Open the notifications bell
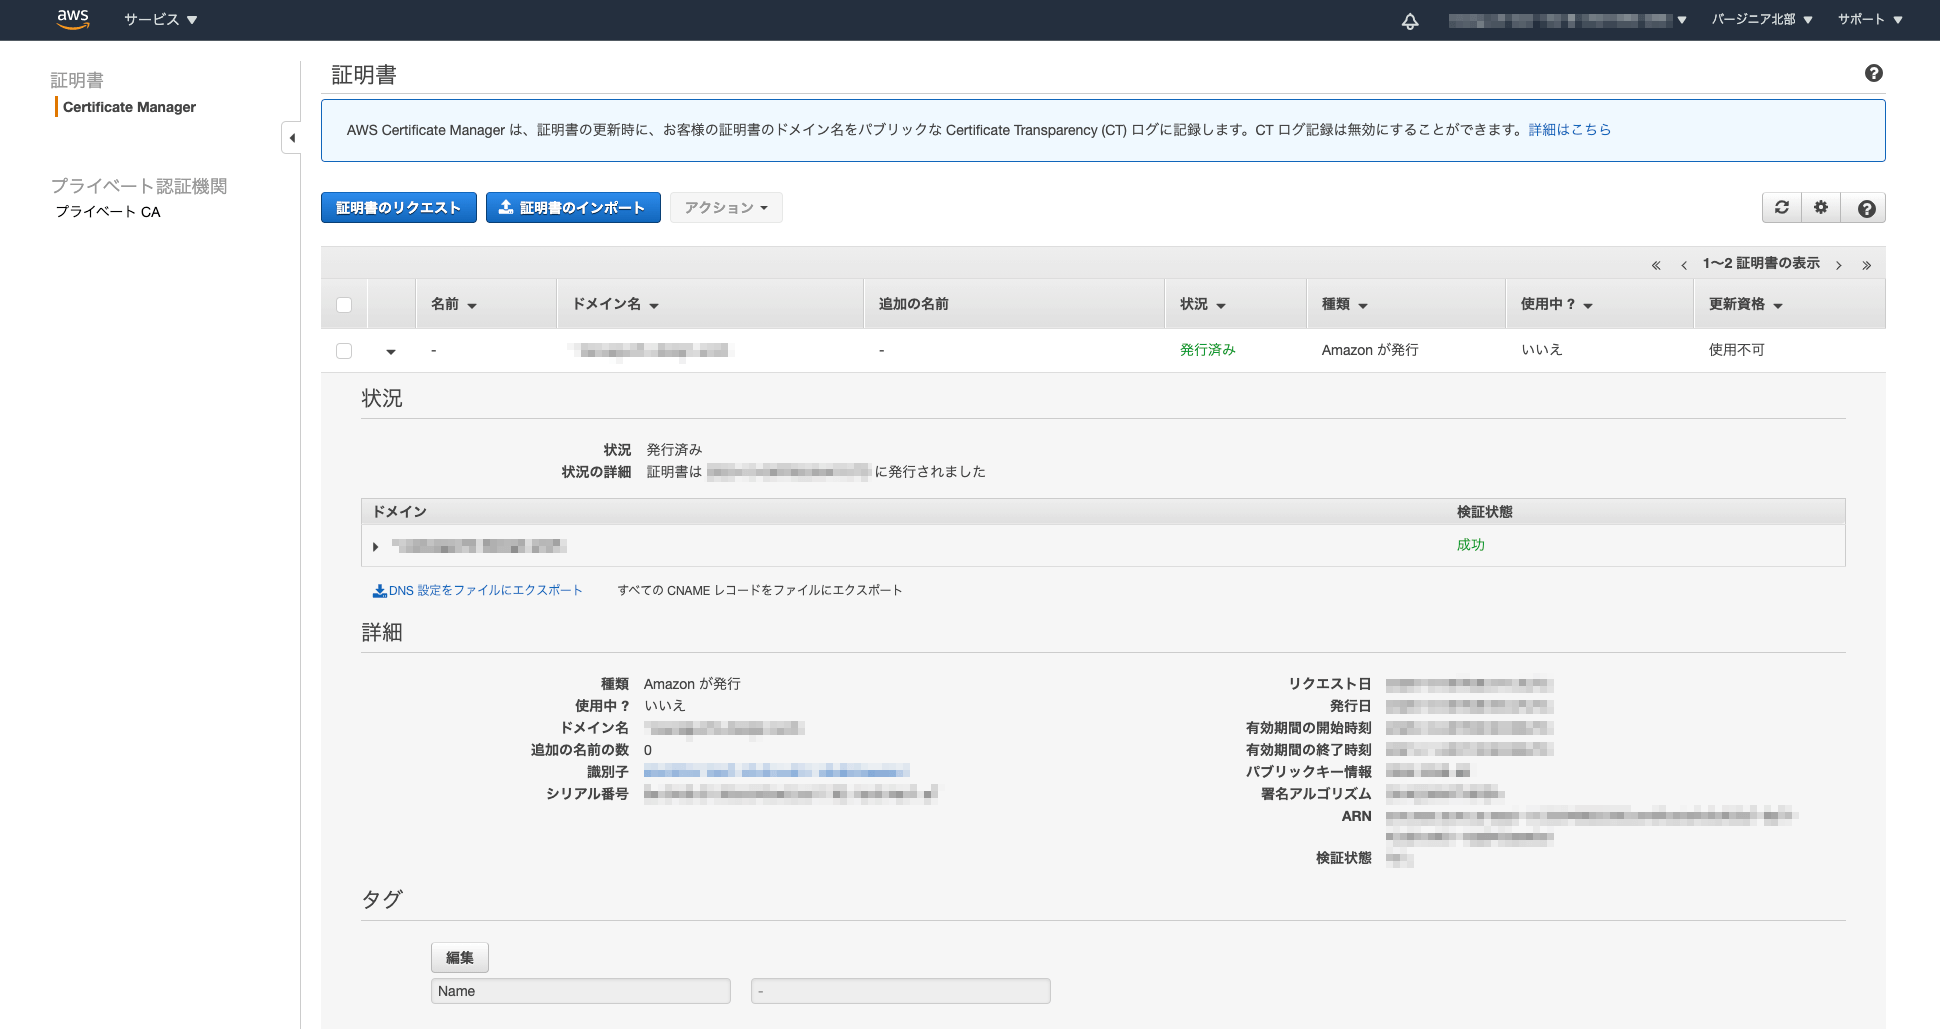Viewport: 1940px width, 1029px height. pos(1410,20)
